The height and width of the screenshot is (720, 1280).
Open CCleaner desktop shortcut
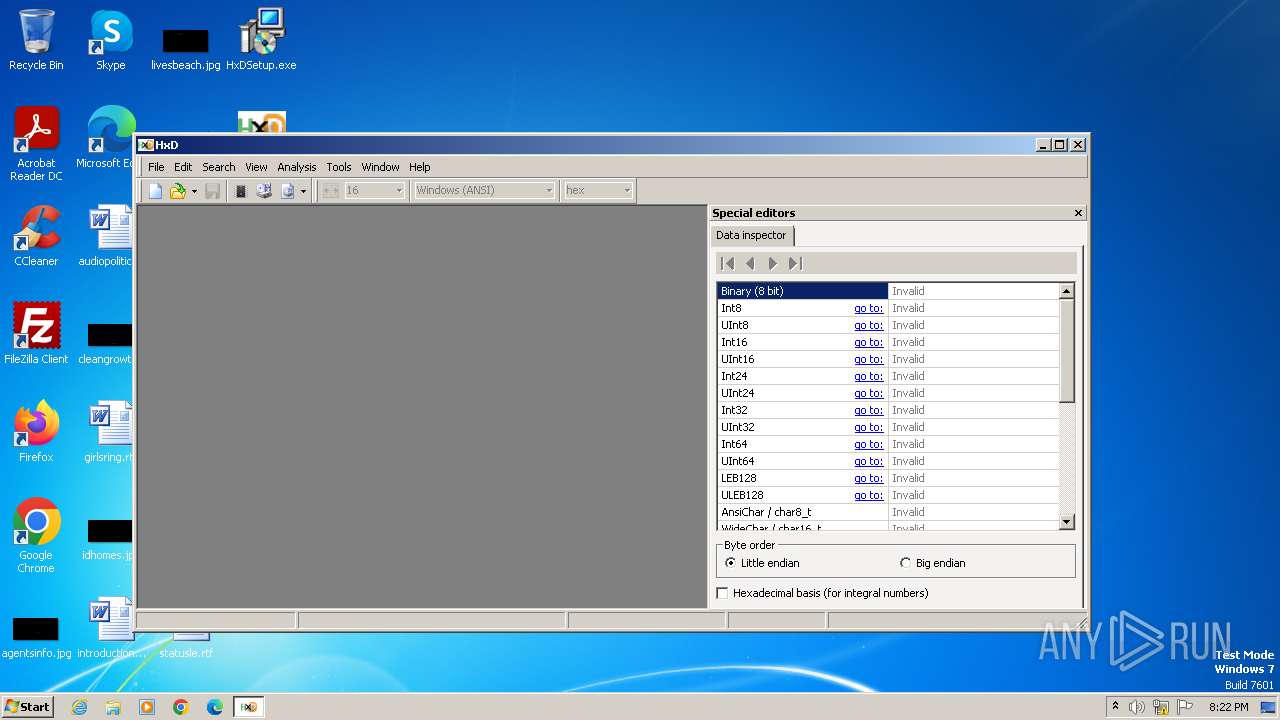[36, 236]
